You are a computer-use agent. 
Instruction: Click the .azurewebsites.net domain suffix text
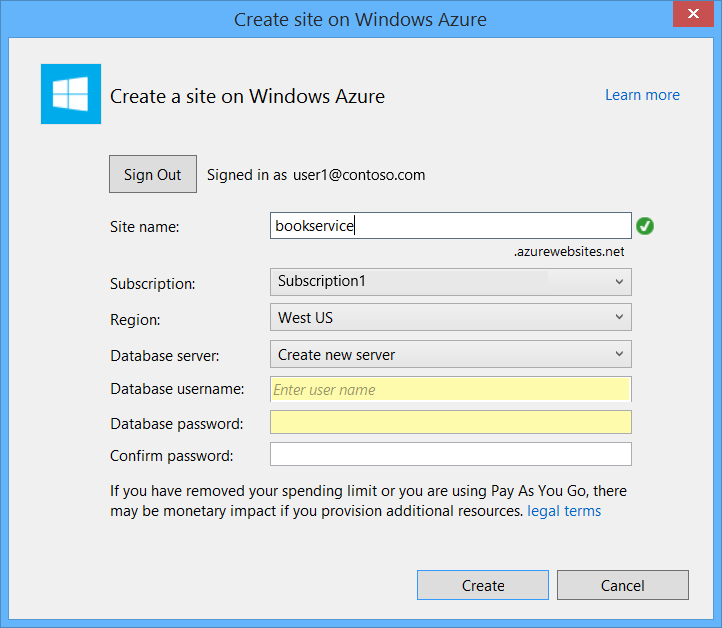pyautogui.click(x=568, y=252)
